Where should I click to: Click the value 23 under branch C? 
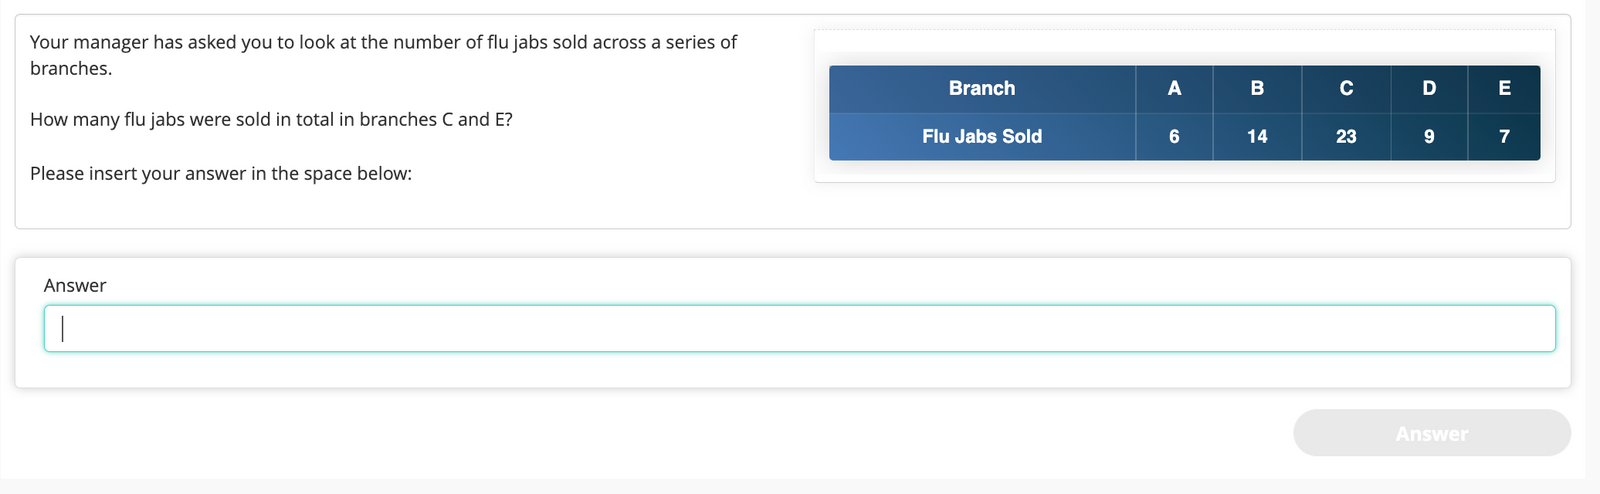click(x=1346, y=136)
